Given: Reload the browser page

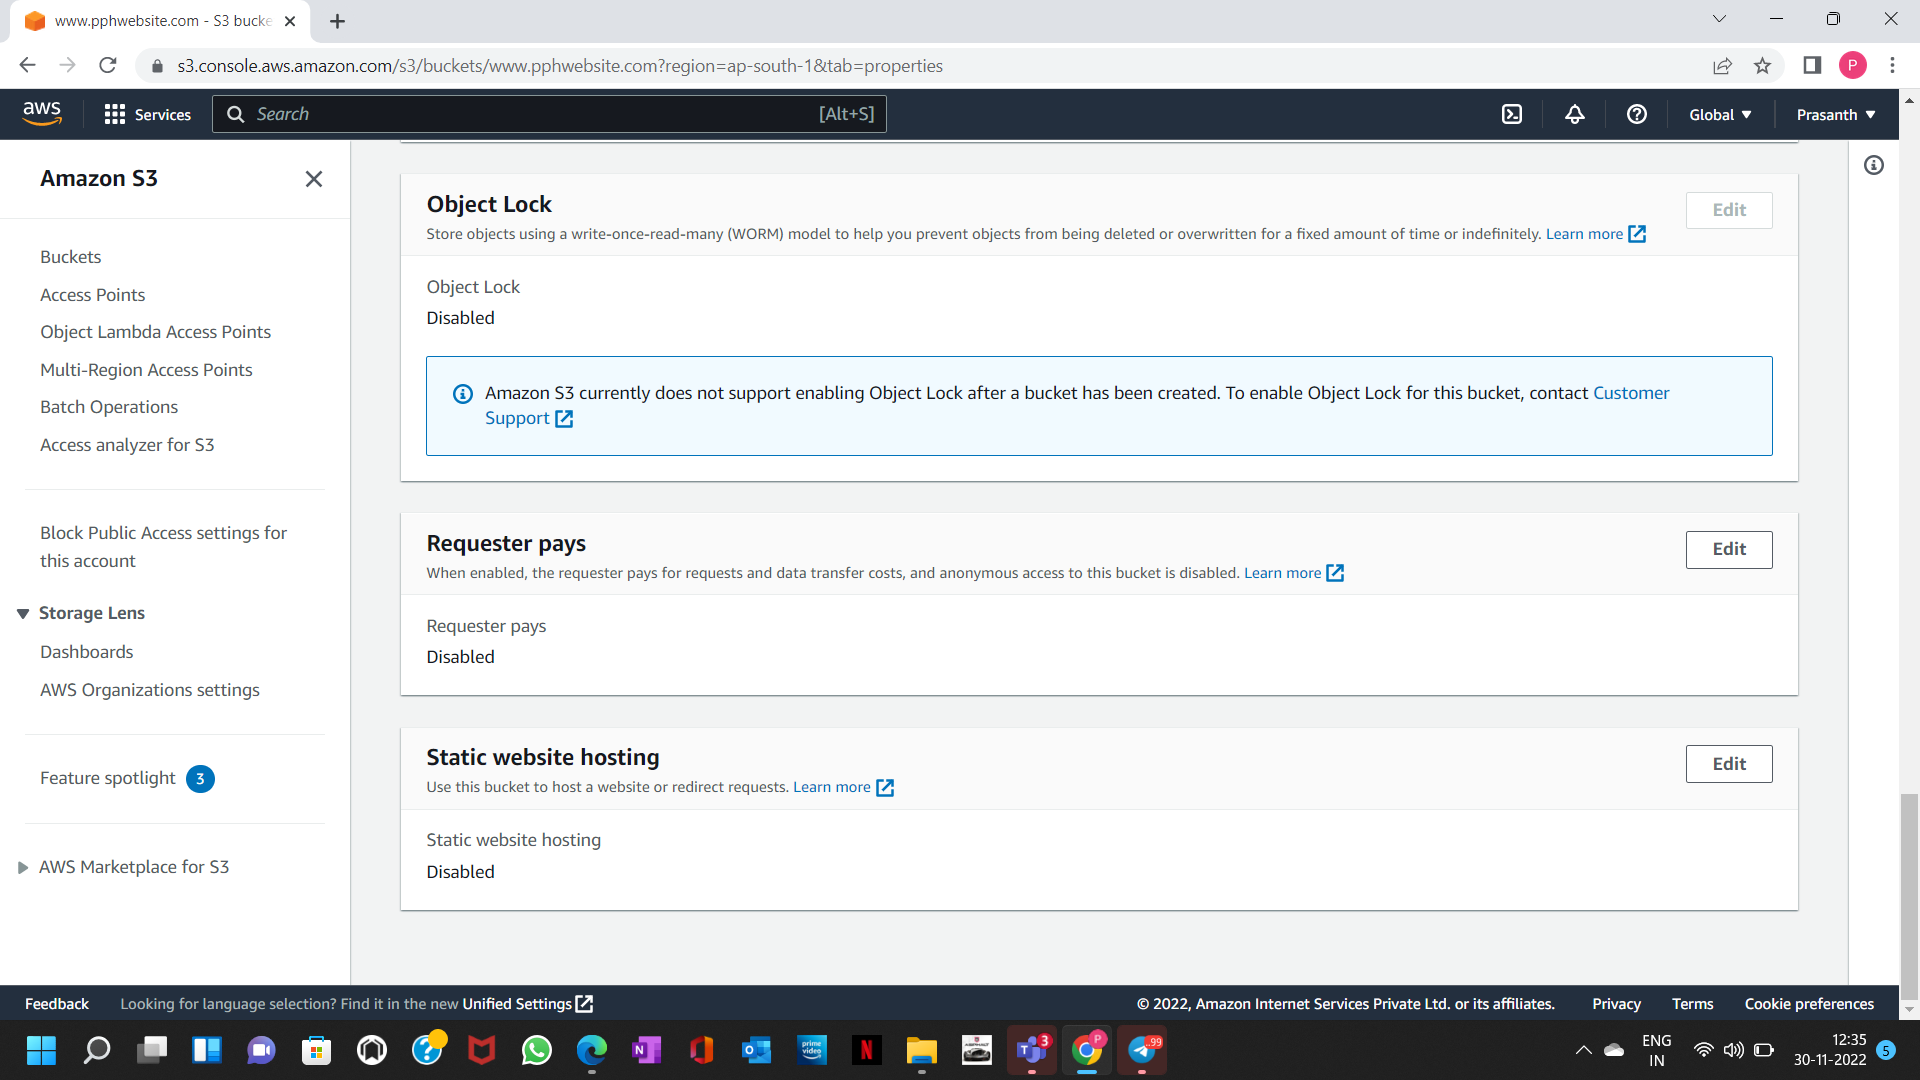Looking at the screenshot, I should click(x=108, y=66).
